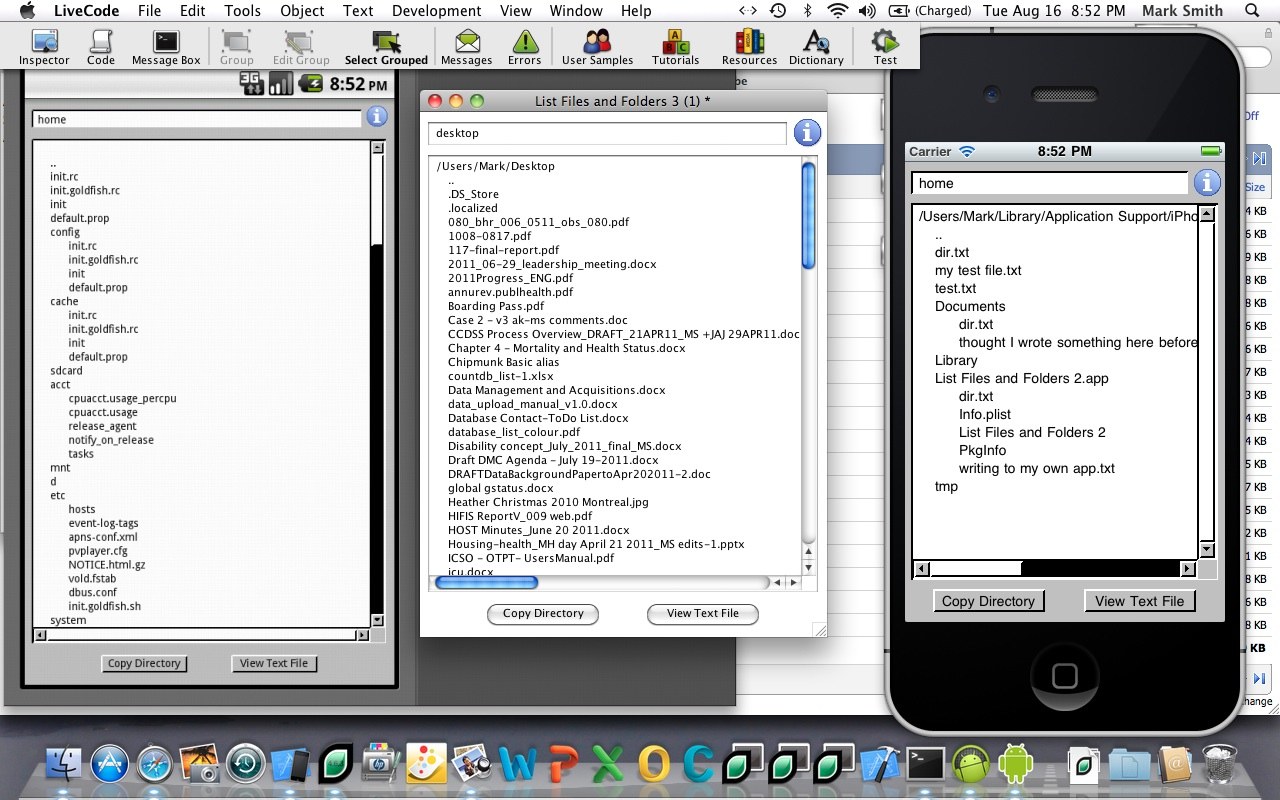The width and height of the screenshot is (1280, 800).
Task: Click the Code editor icon
Action: pyautogui.click(x=101, y=46)
